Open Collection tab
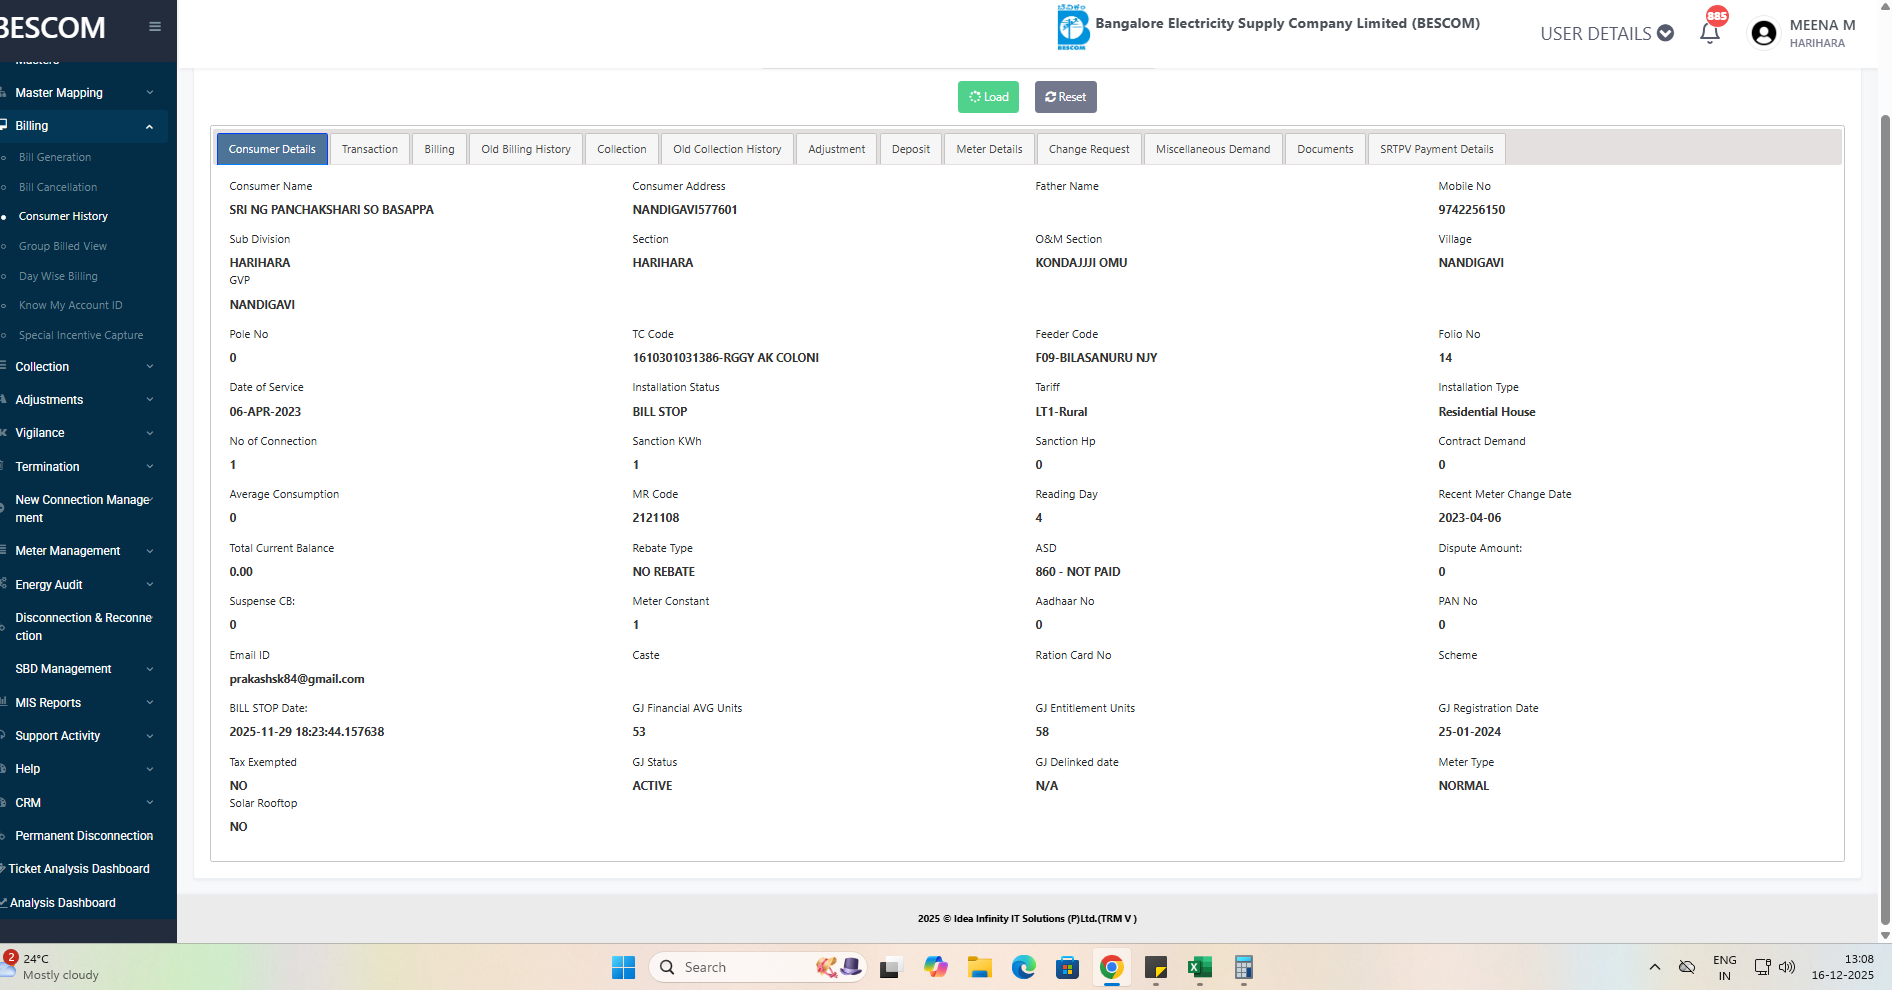Screen dimensions: 1892x990 [x=622, y=149]
